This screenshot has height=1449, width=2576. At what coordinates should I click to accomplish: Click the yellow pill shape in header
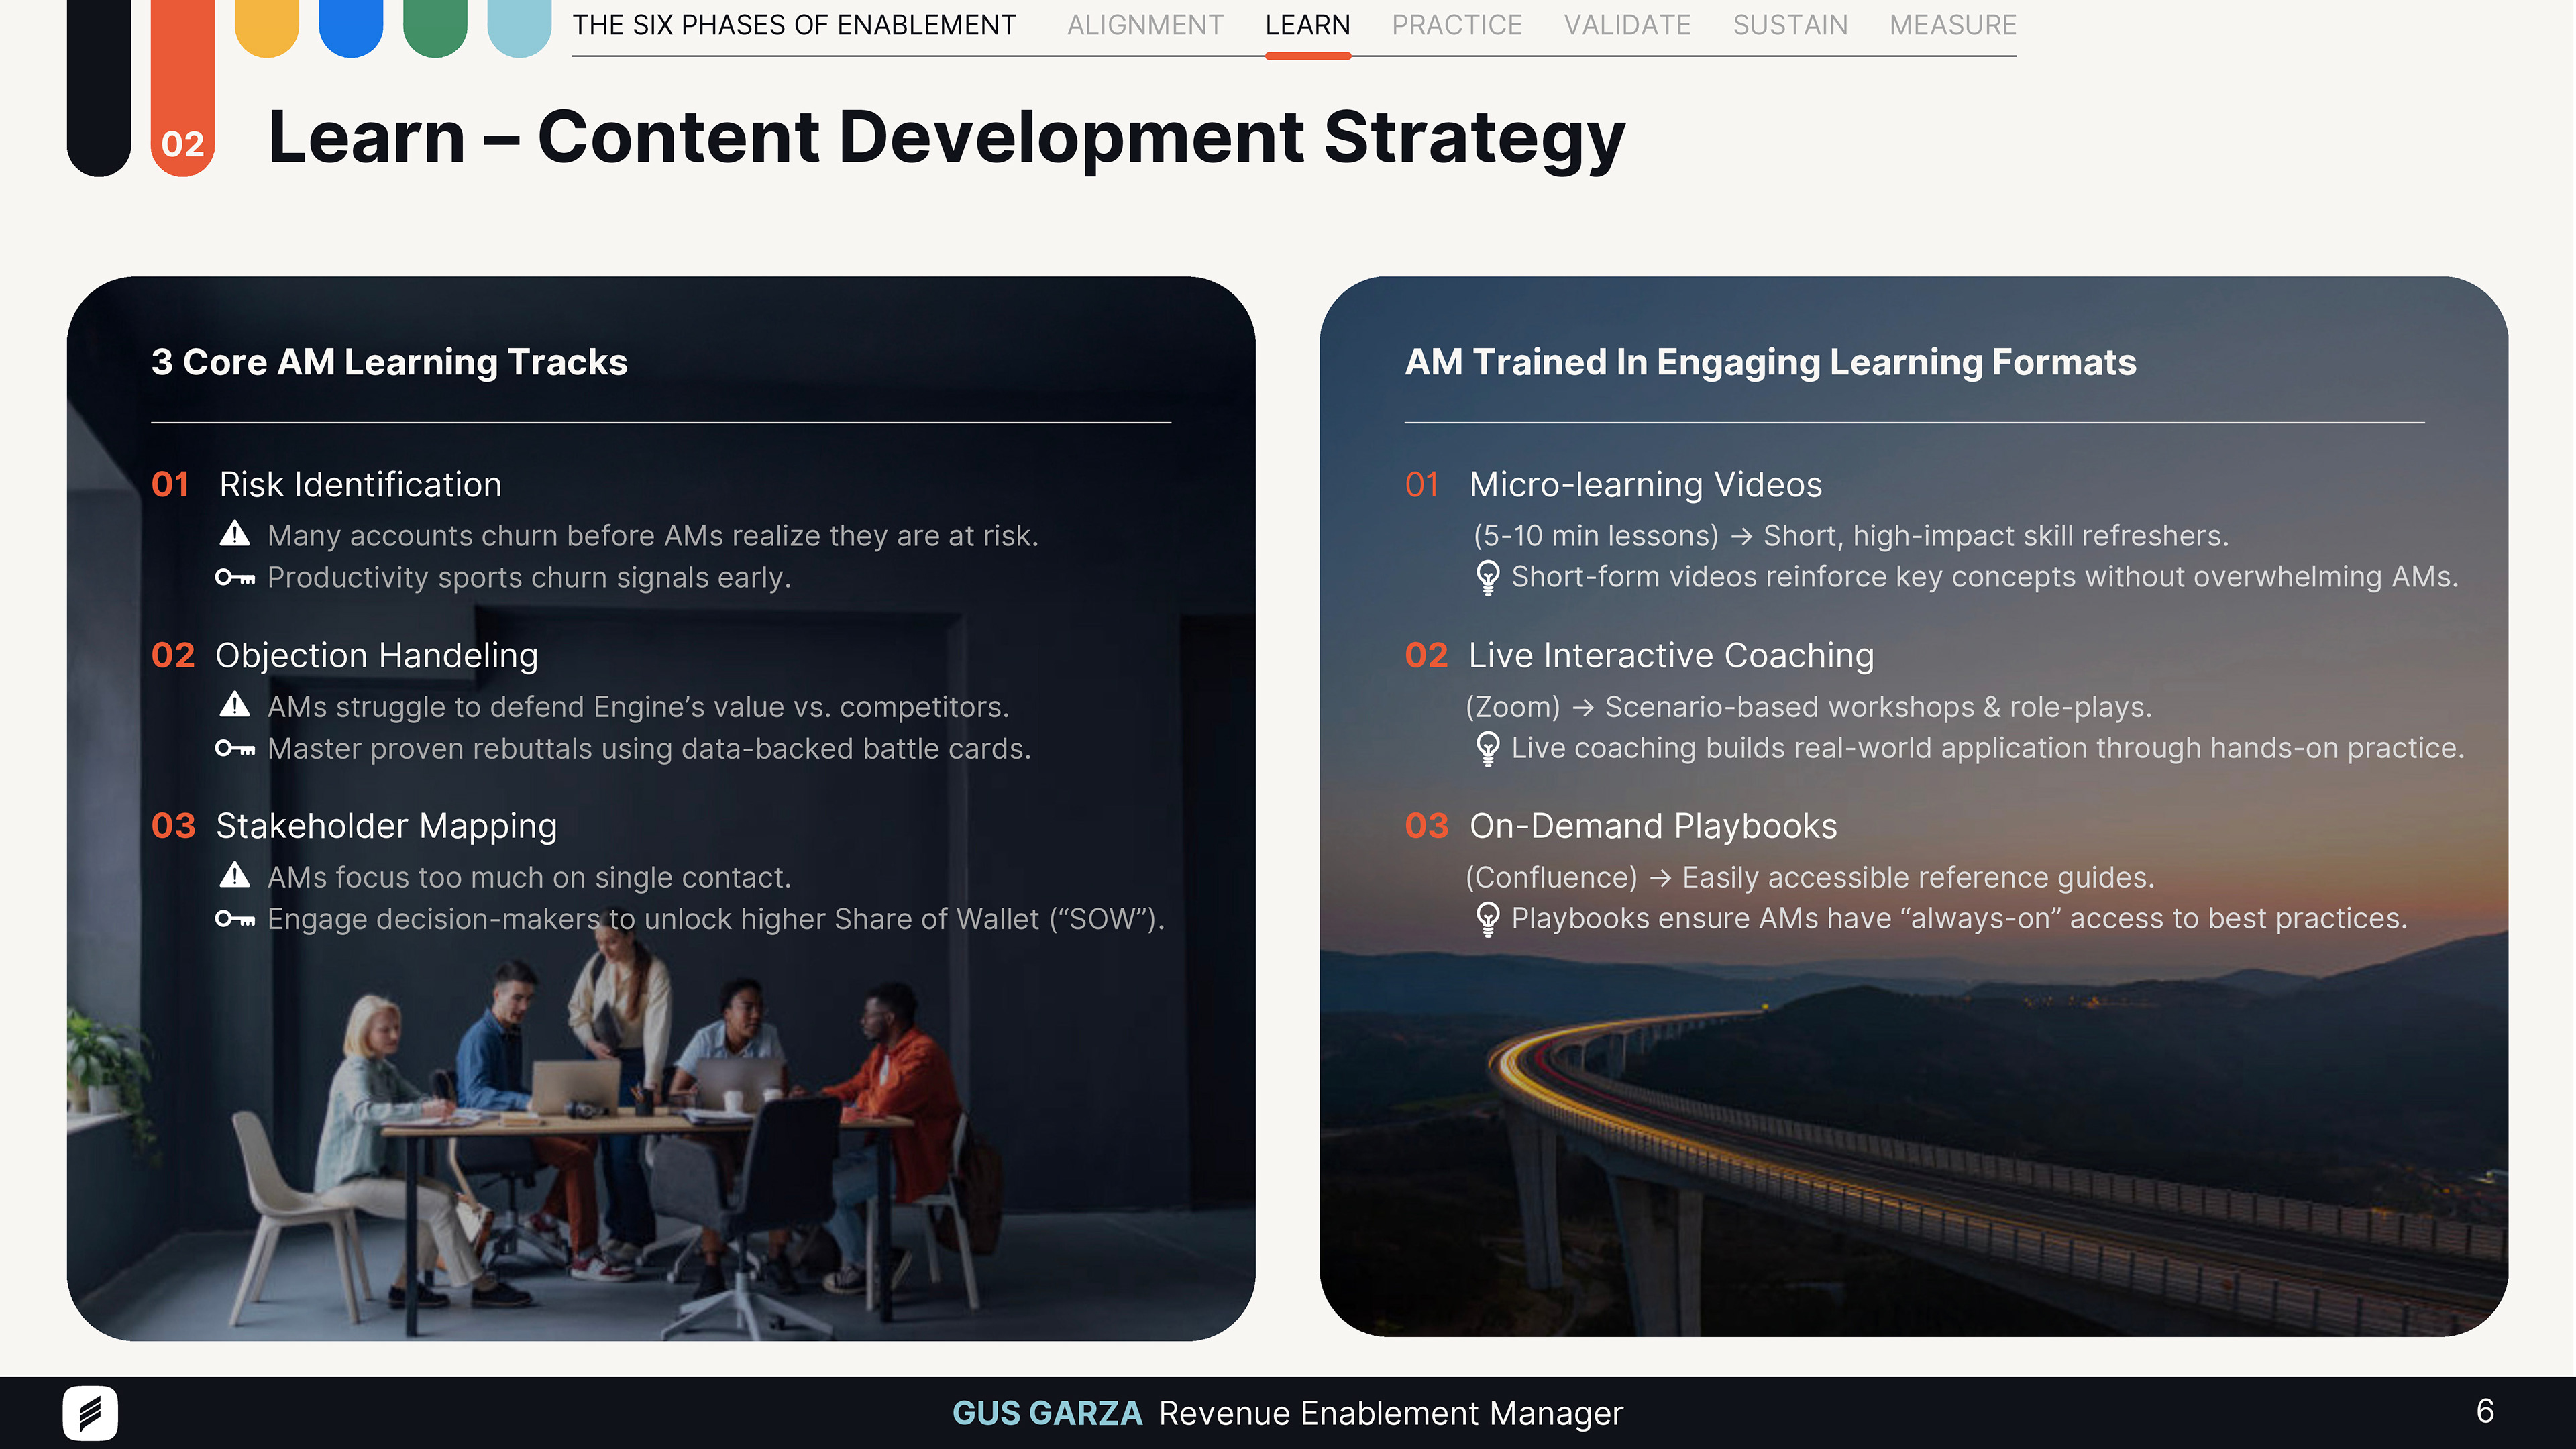pos(267,28)
